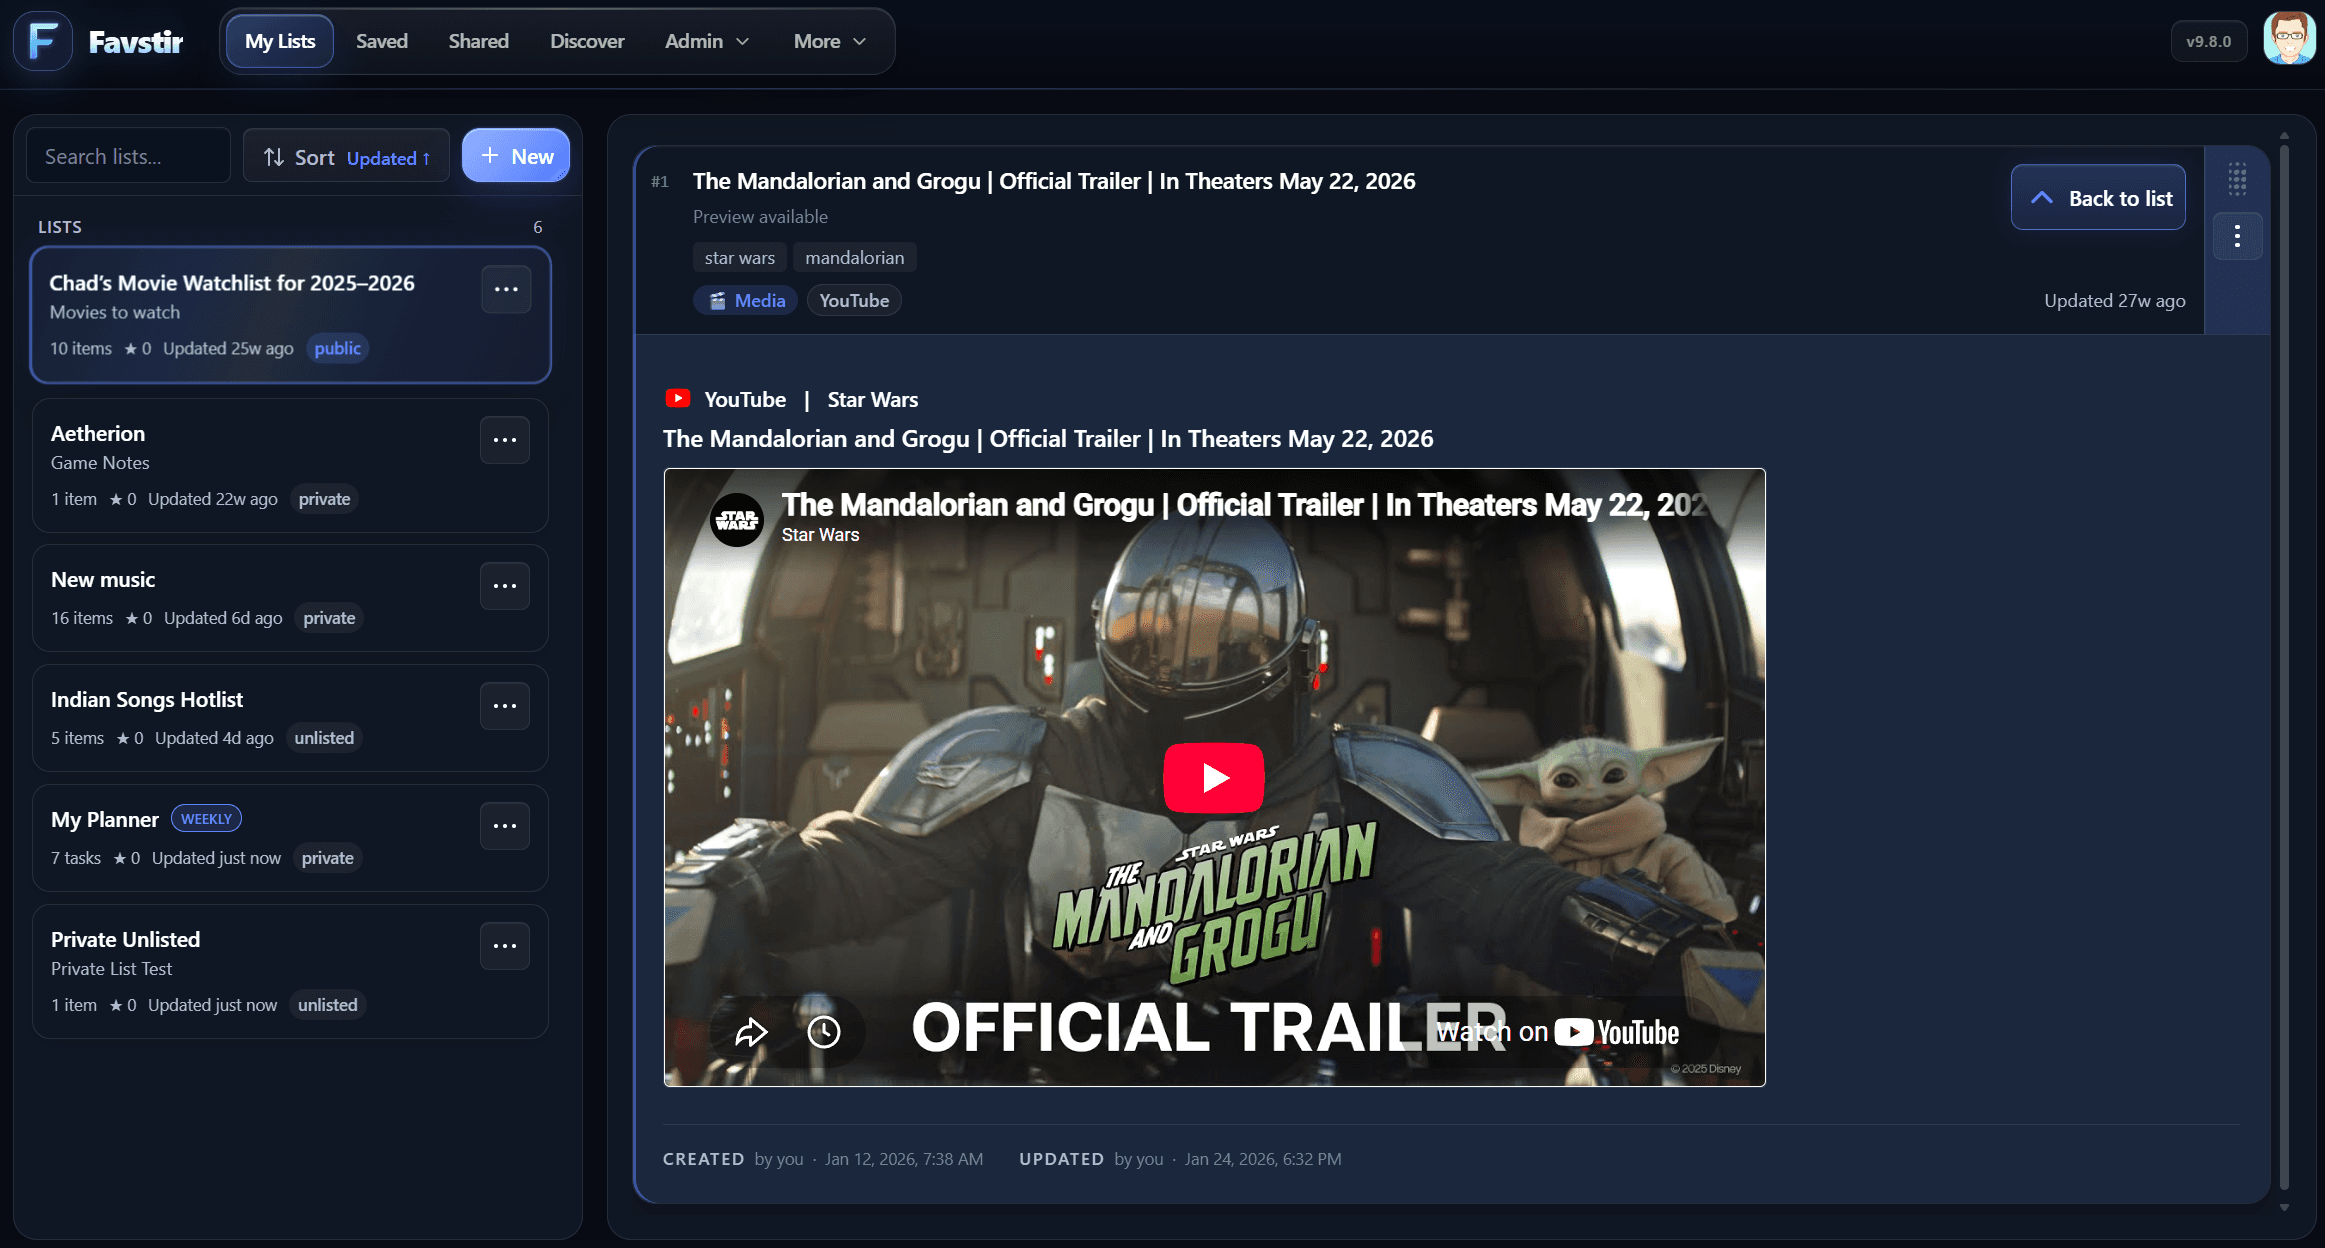Change sort order with Sort Updated button
This screenshot has height=1248, width=2325.
click(x=346, y=157)
